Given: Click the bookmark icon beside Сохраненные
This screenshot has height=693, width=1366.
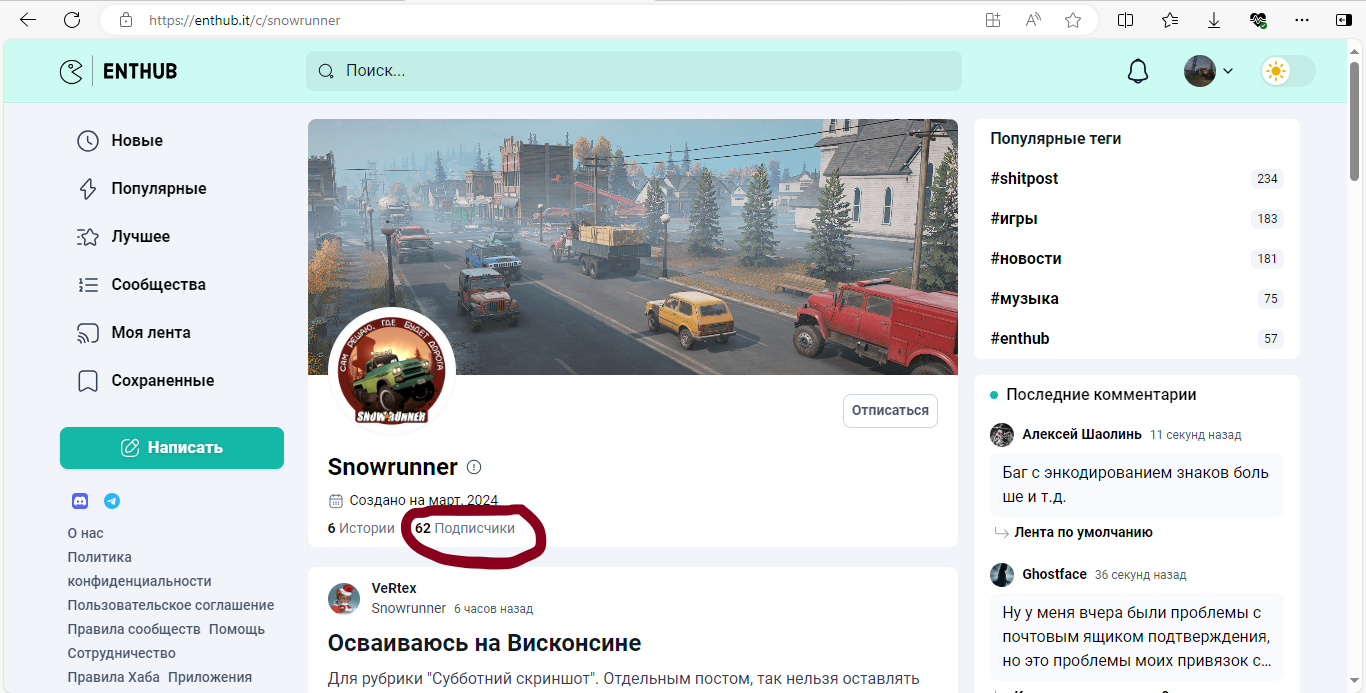Looking at the screenshot, I should pos(88,381).
